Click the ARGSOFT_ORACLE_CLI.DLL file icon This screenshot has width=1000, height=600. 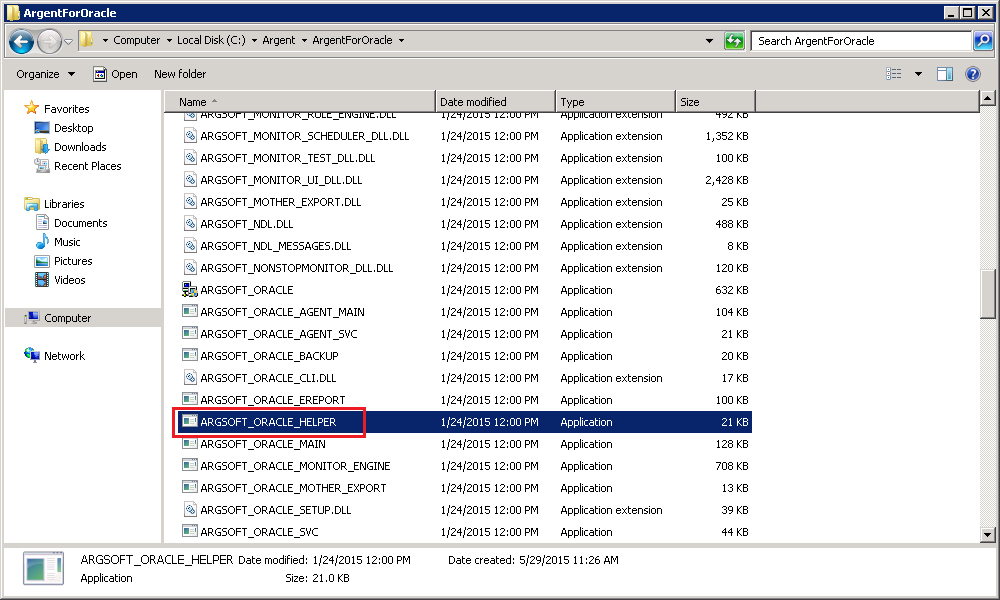tap(190, 377)
